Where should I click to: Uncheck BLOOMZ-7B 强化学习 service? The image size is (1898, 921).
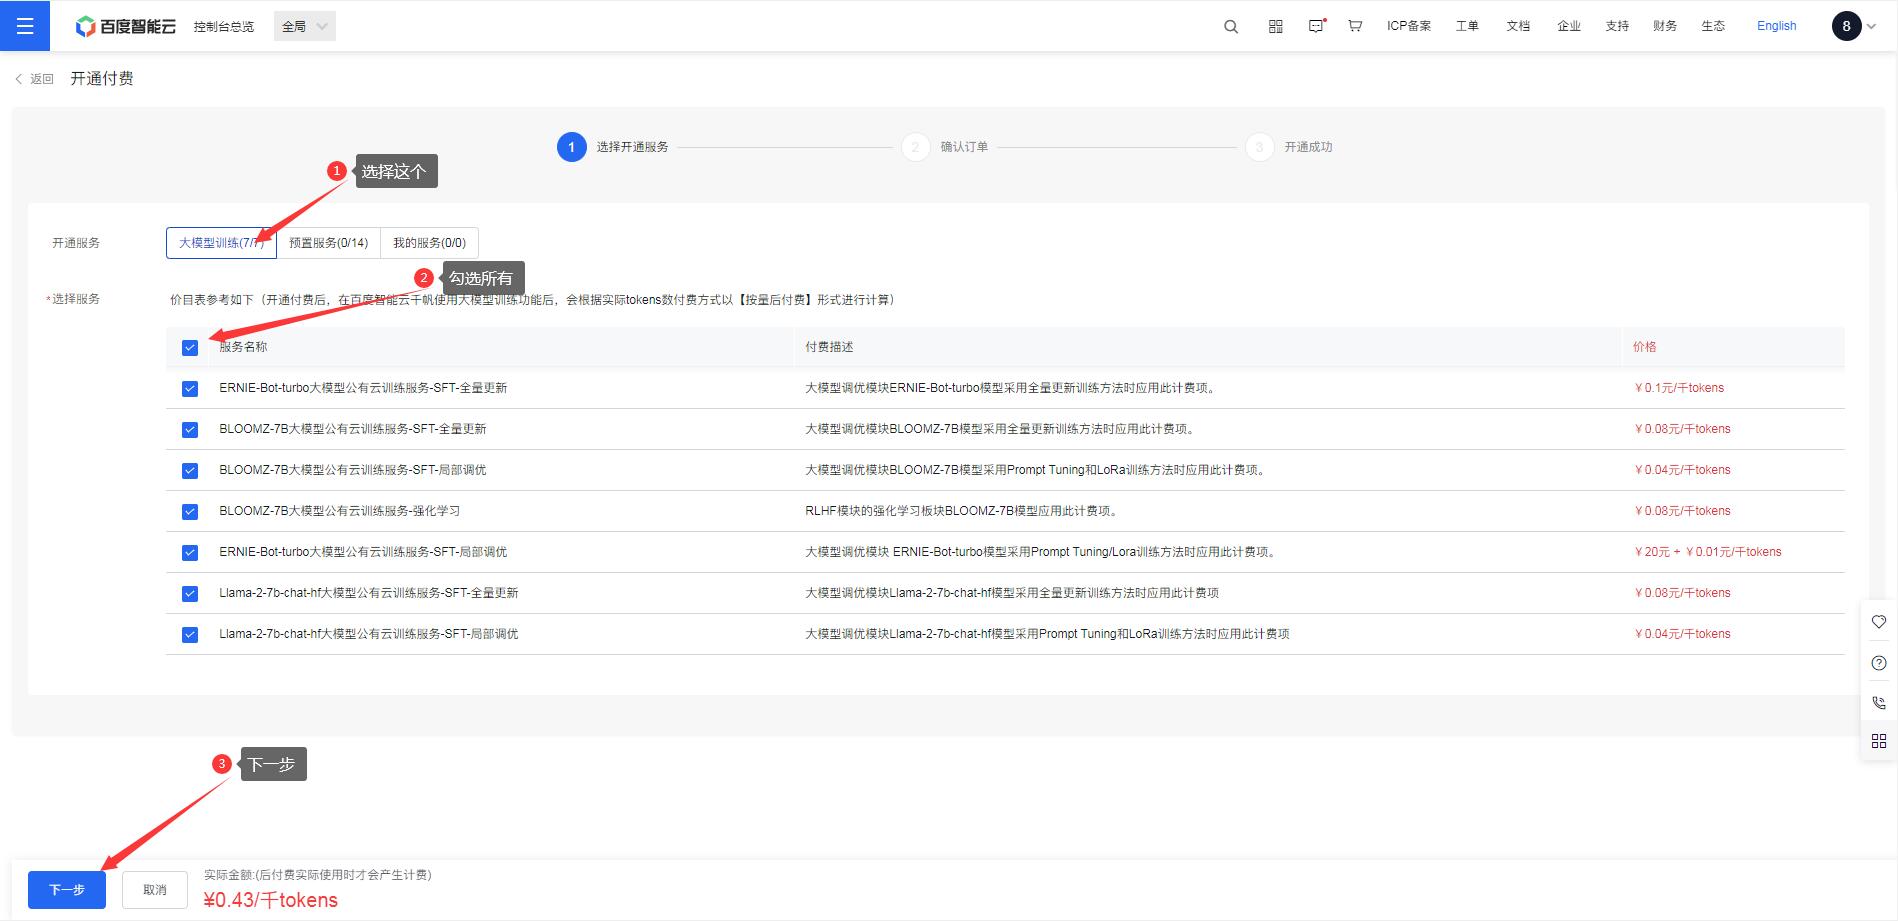click(190, 512)
